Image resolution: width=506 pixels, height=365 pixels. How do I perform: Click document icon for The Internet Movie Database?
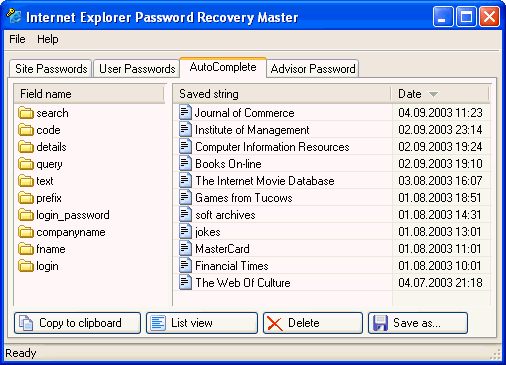click(x=185, y=180)
